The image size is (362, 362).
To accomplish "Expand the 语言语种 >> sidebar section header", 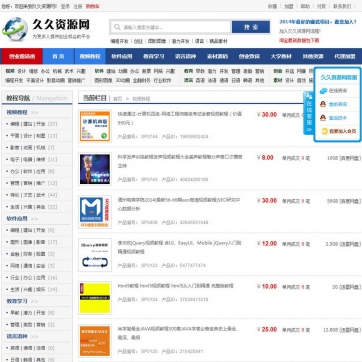I will pyautogui.click(x=22, y=336).
